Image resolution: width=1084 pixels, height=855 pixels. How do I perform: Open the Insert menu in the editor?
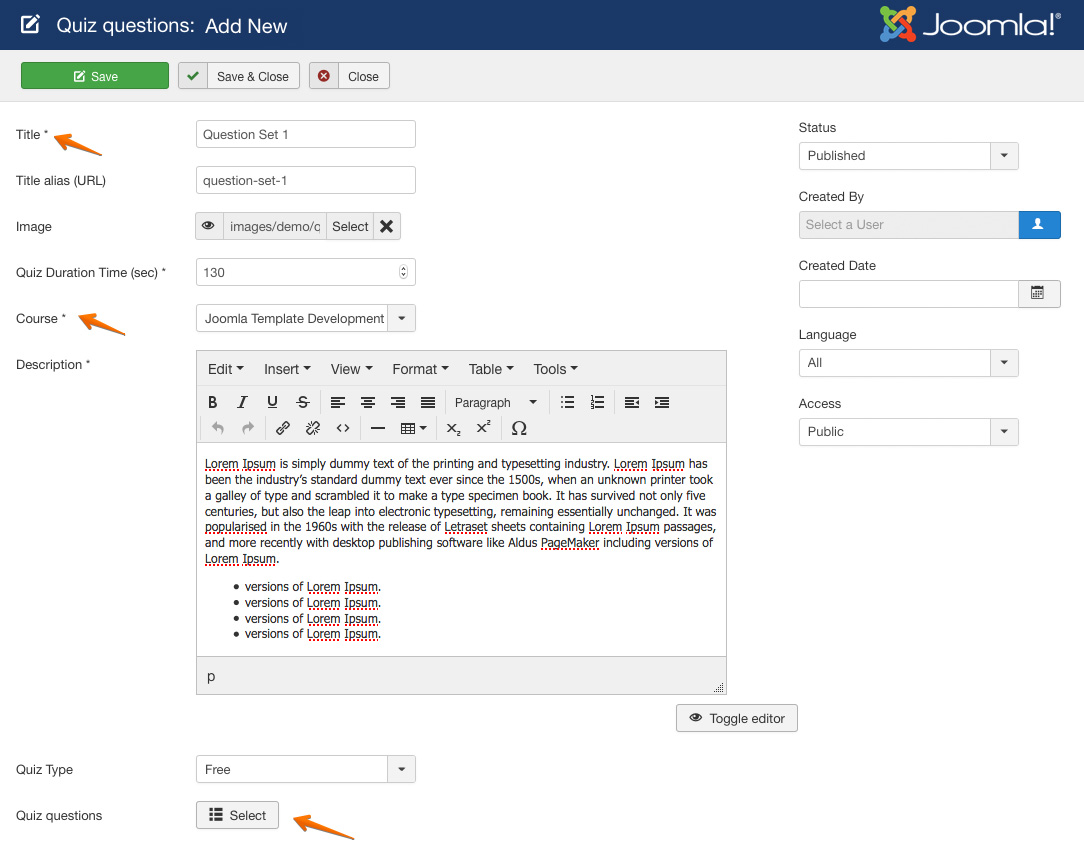point(287,369)
